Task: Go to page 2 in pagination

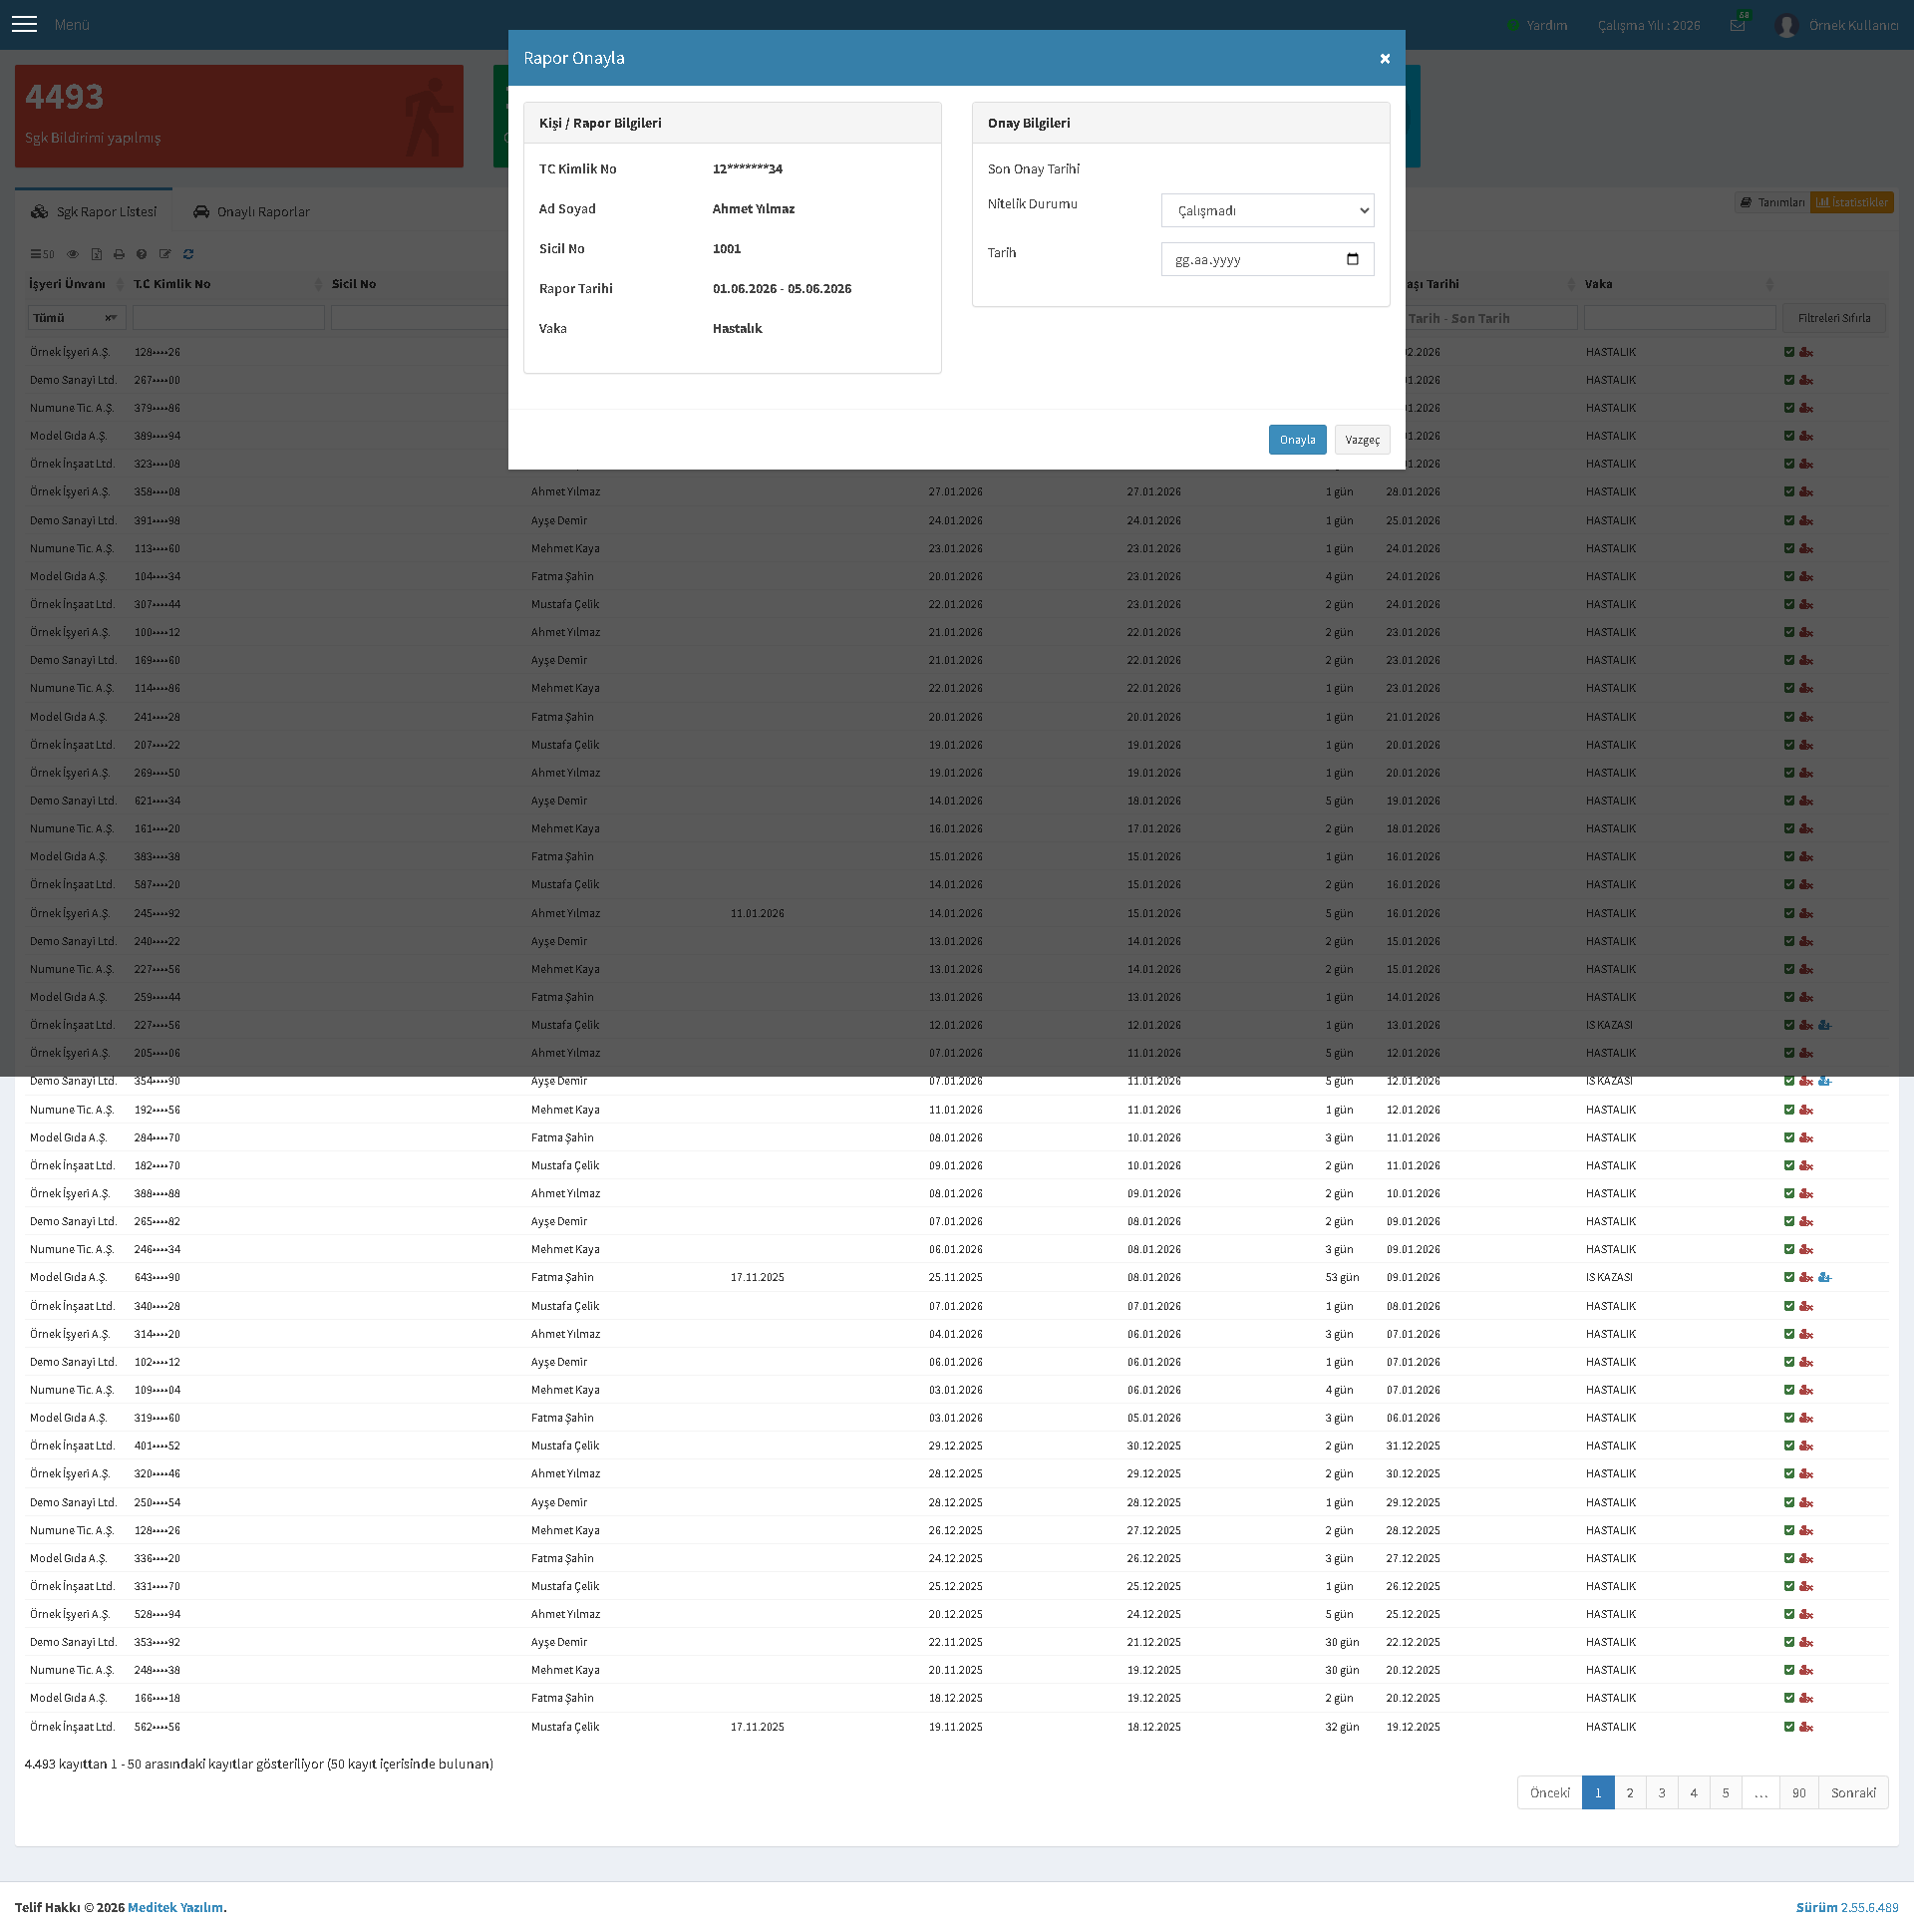Action: (1630, 1793)
